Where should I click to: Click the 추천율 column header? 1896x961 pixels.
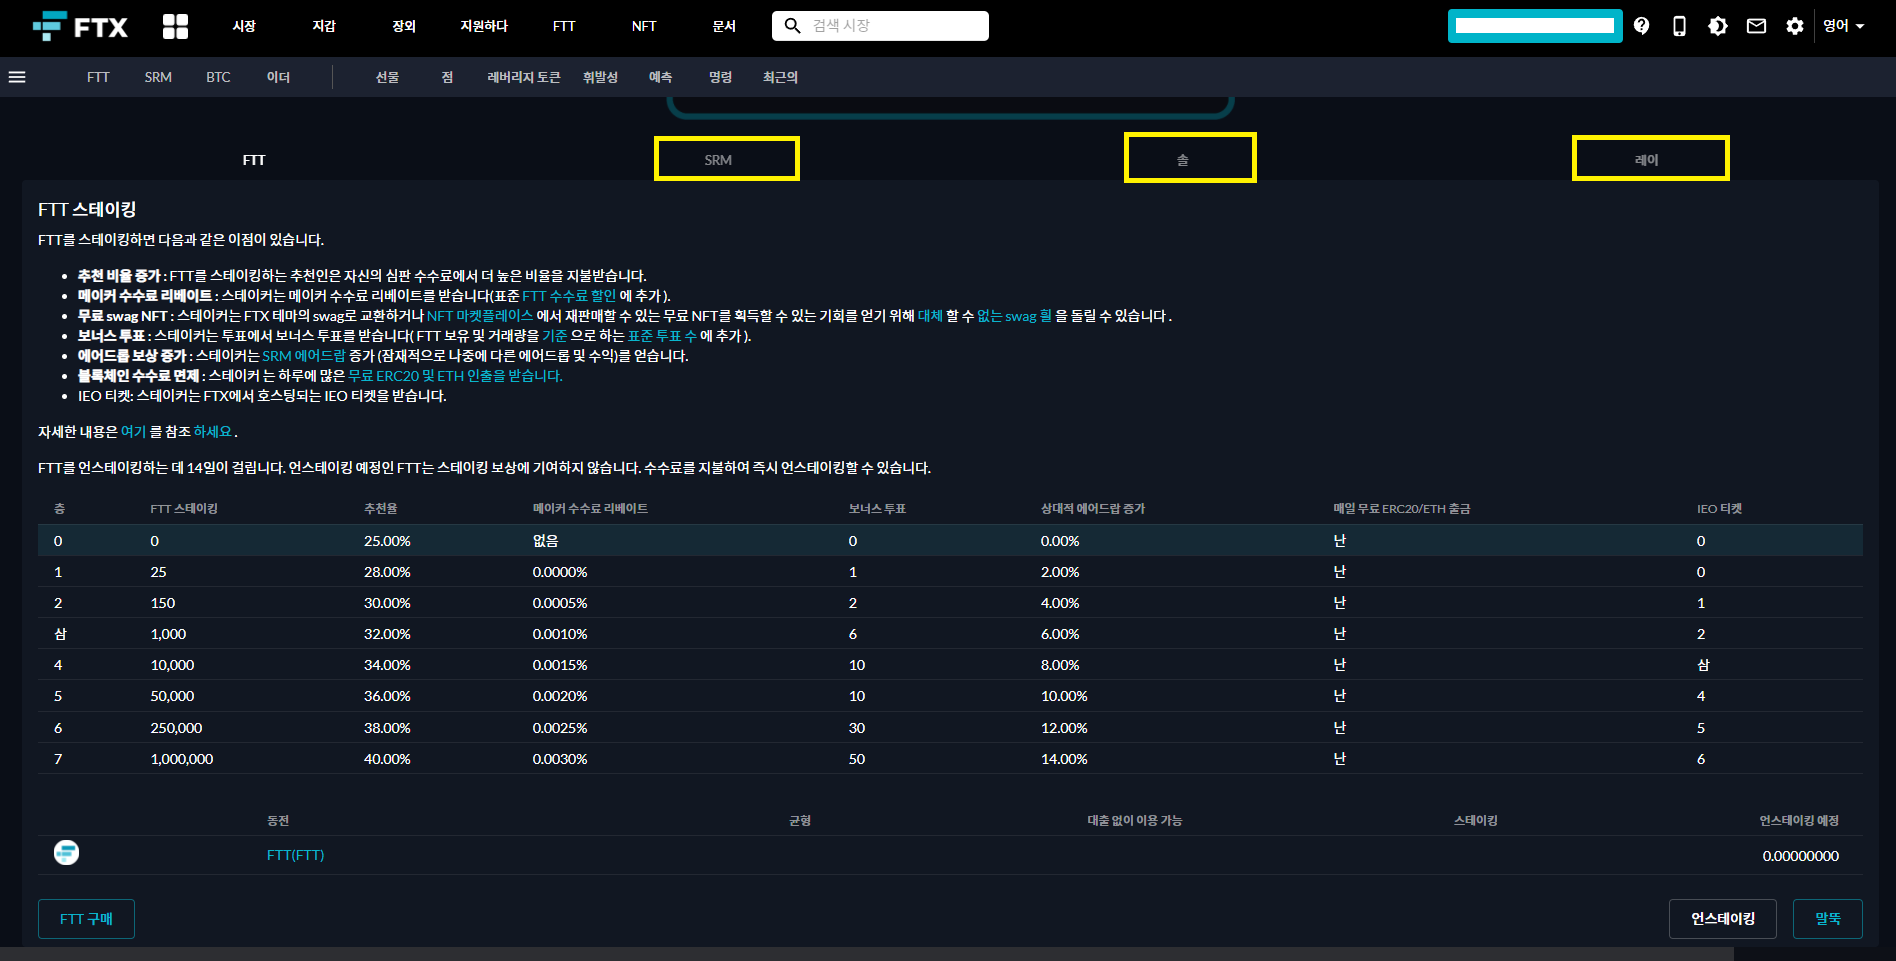(x=380, y=509)
